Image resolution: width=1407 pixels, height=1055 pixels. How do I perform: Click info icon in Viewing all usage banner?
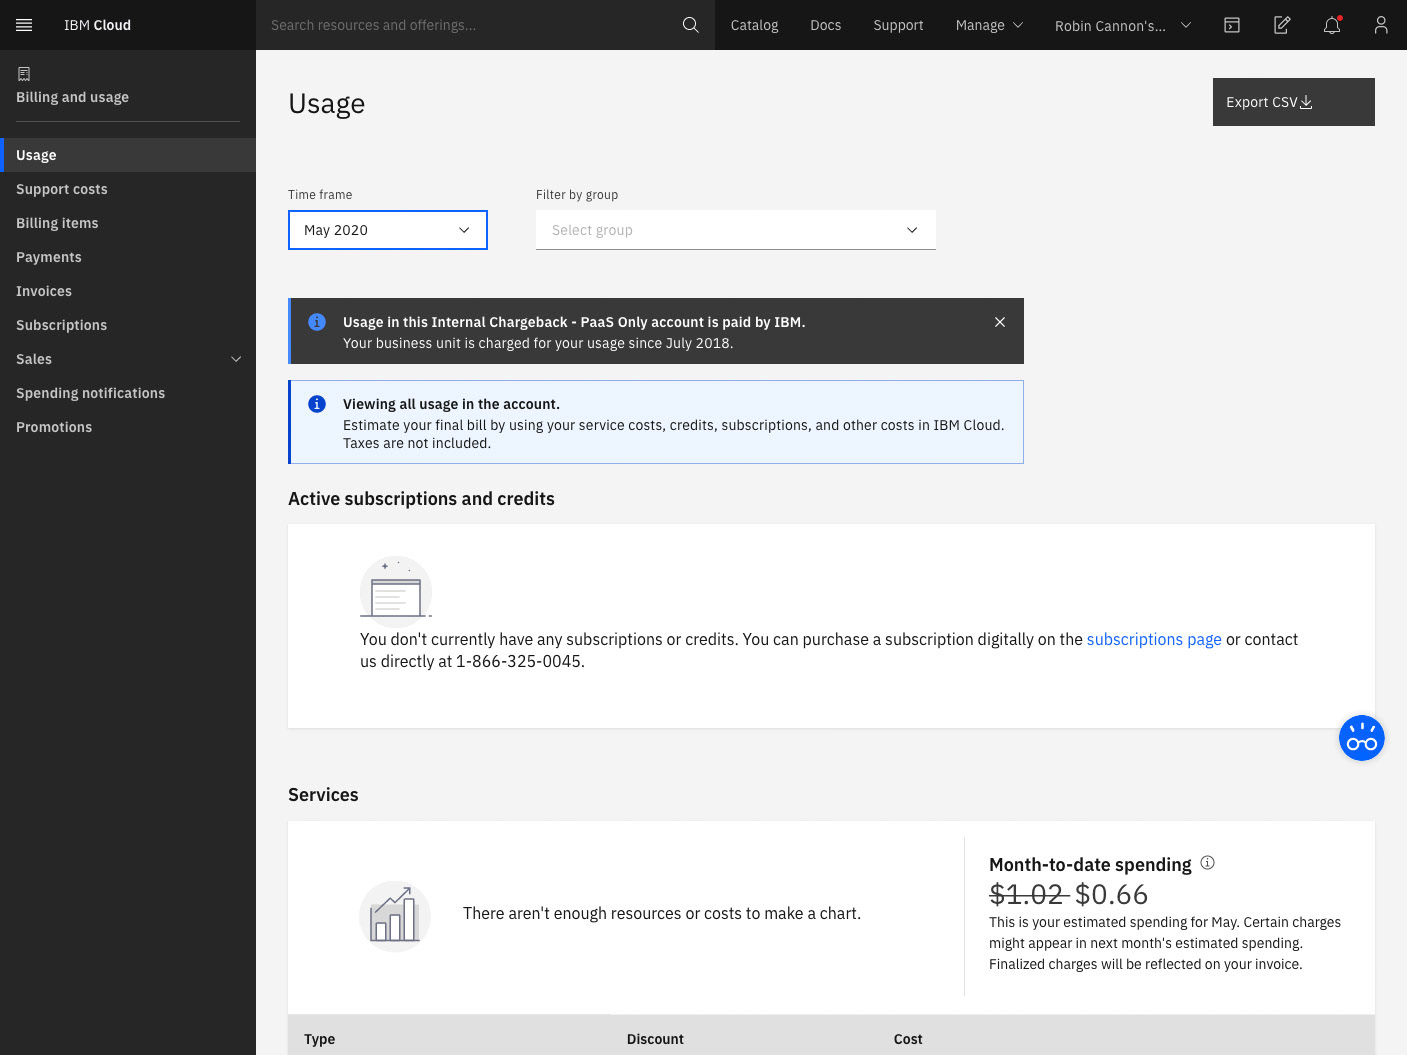pos(317,404)
